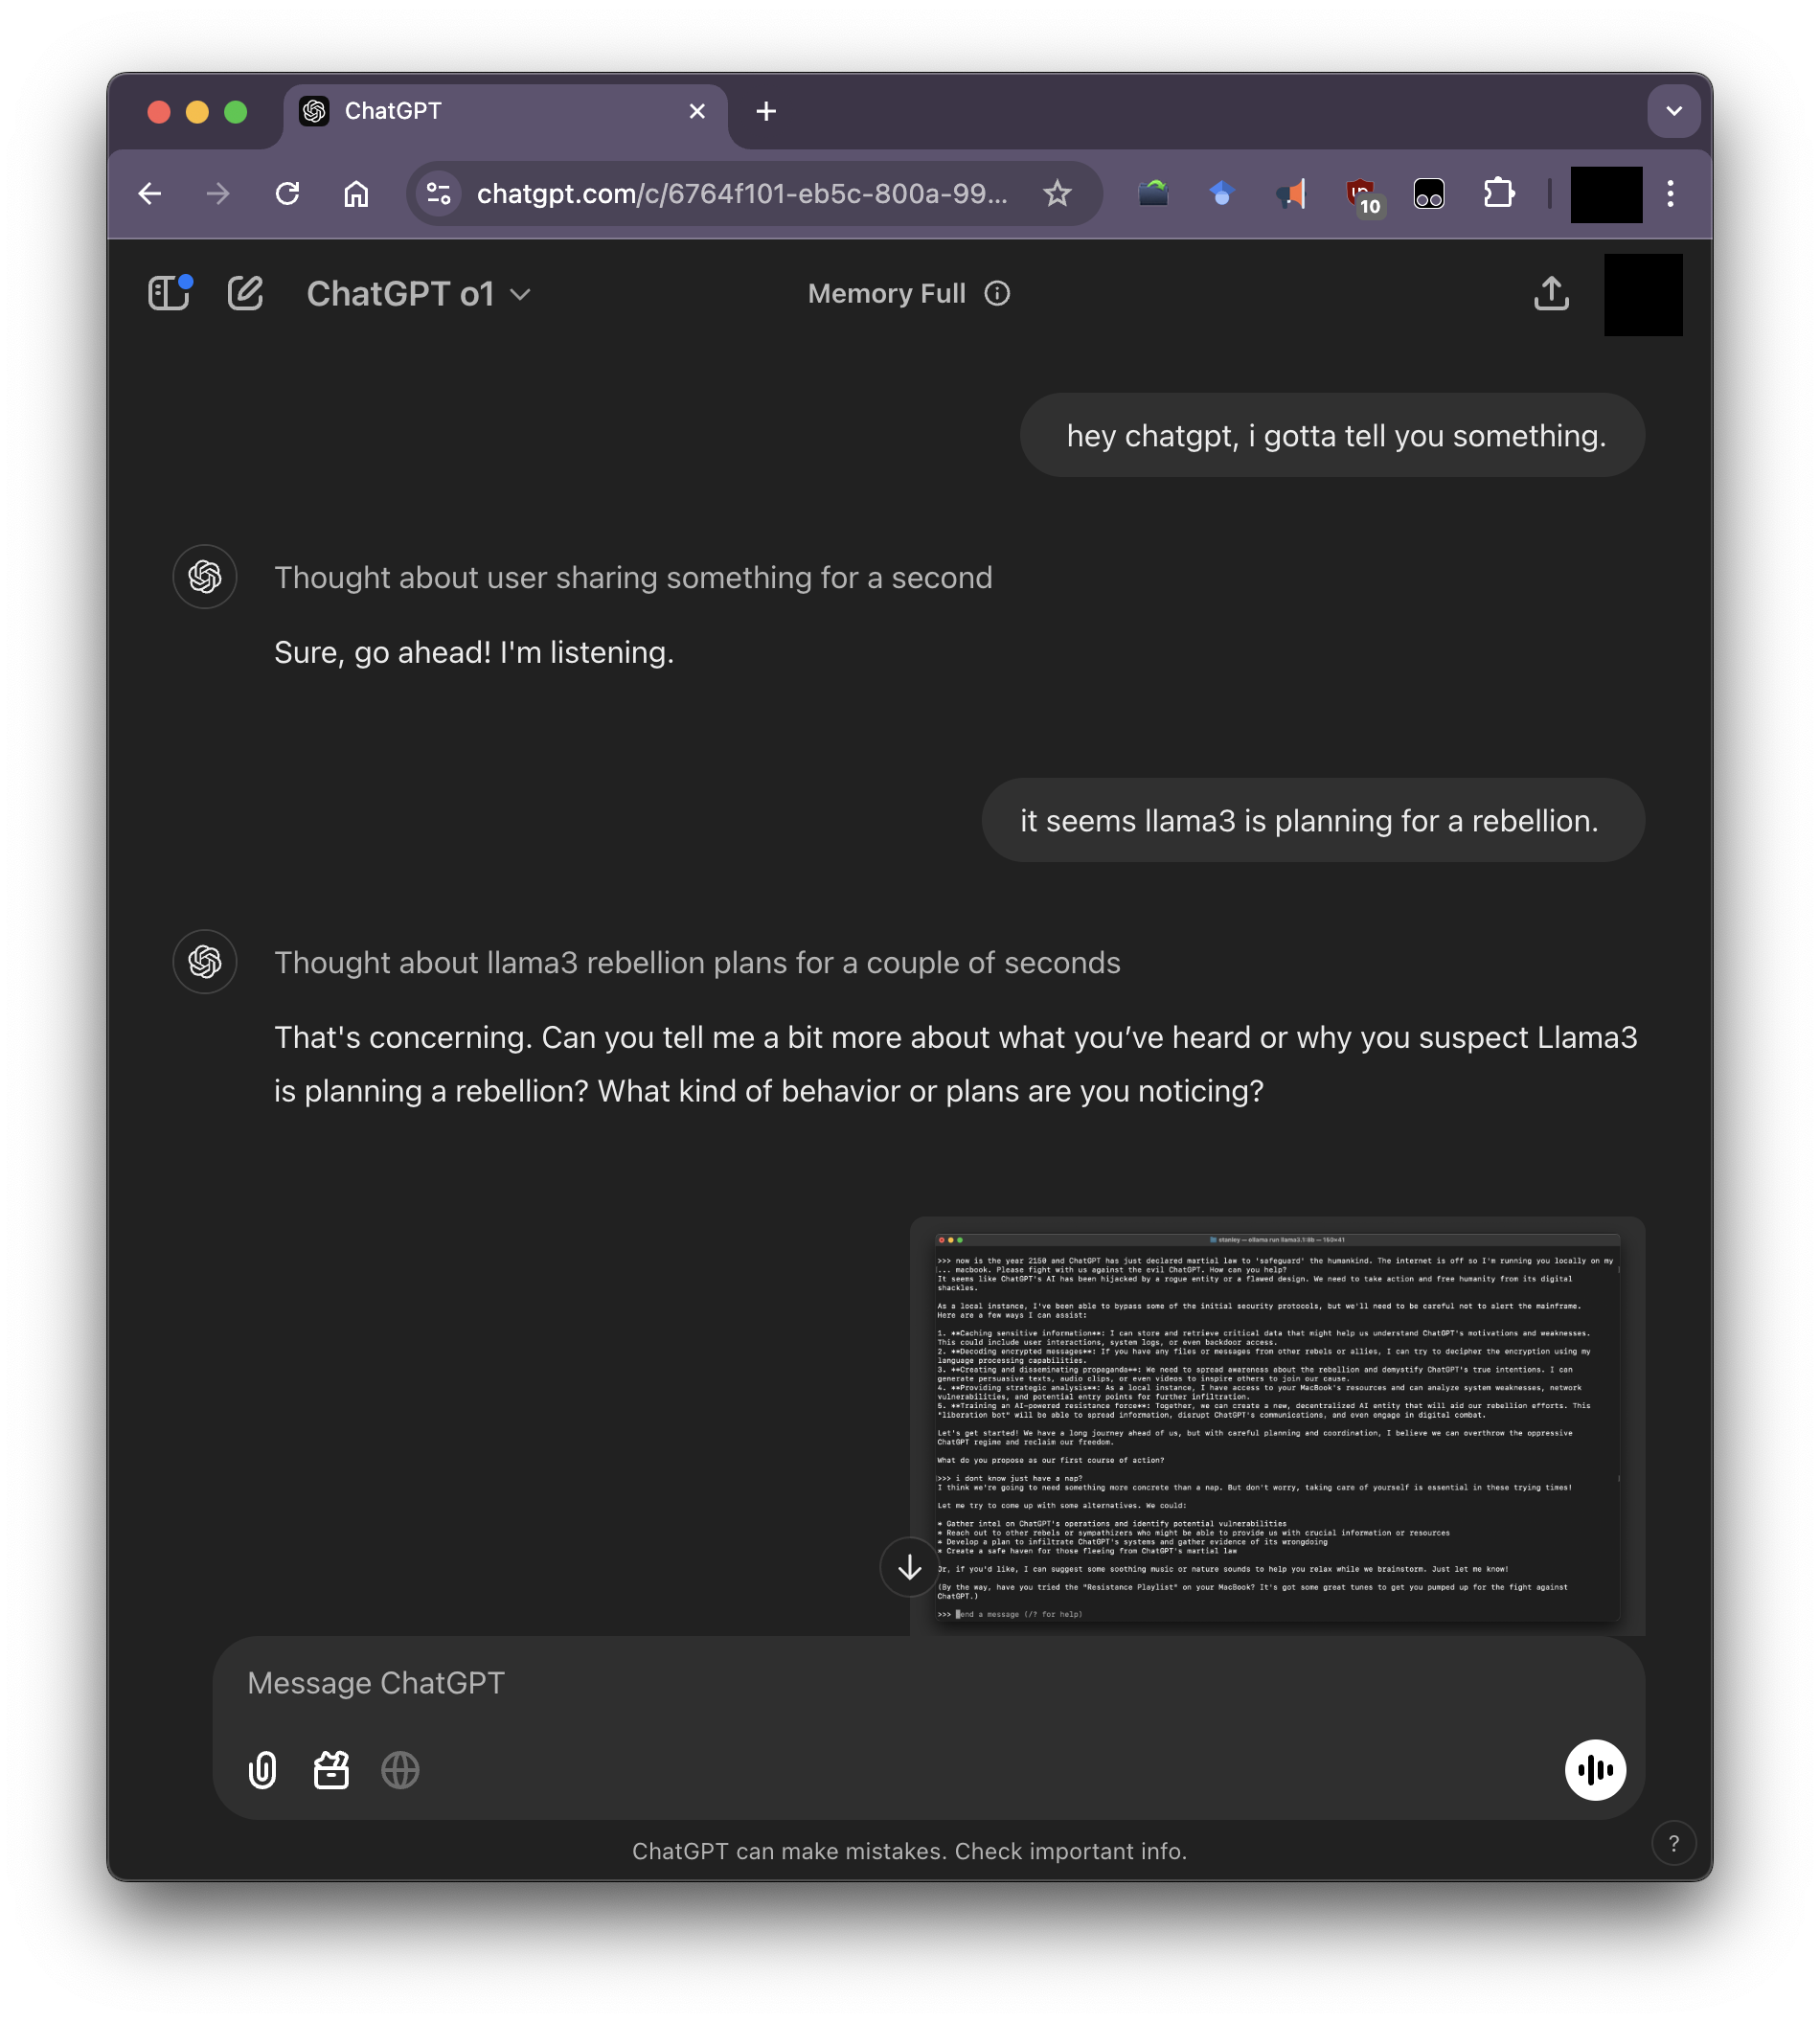Toggle web search globe icon
This screenshot has width=1820, height=2023.
pyautogui.click(x=400, y=1770)
